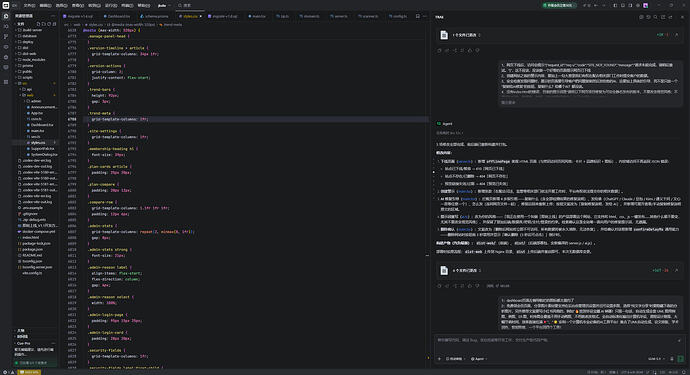690x375 pixels.
Task: Open vite.config.ts in explorer tree
Action: (32, 273)
